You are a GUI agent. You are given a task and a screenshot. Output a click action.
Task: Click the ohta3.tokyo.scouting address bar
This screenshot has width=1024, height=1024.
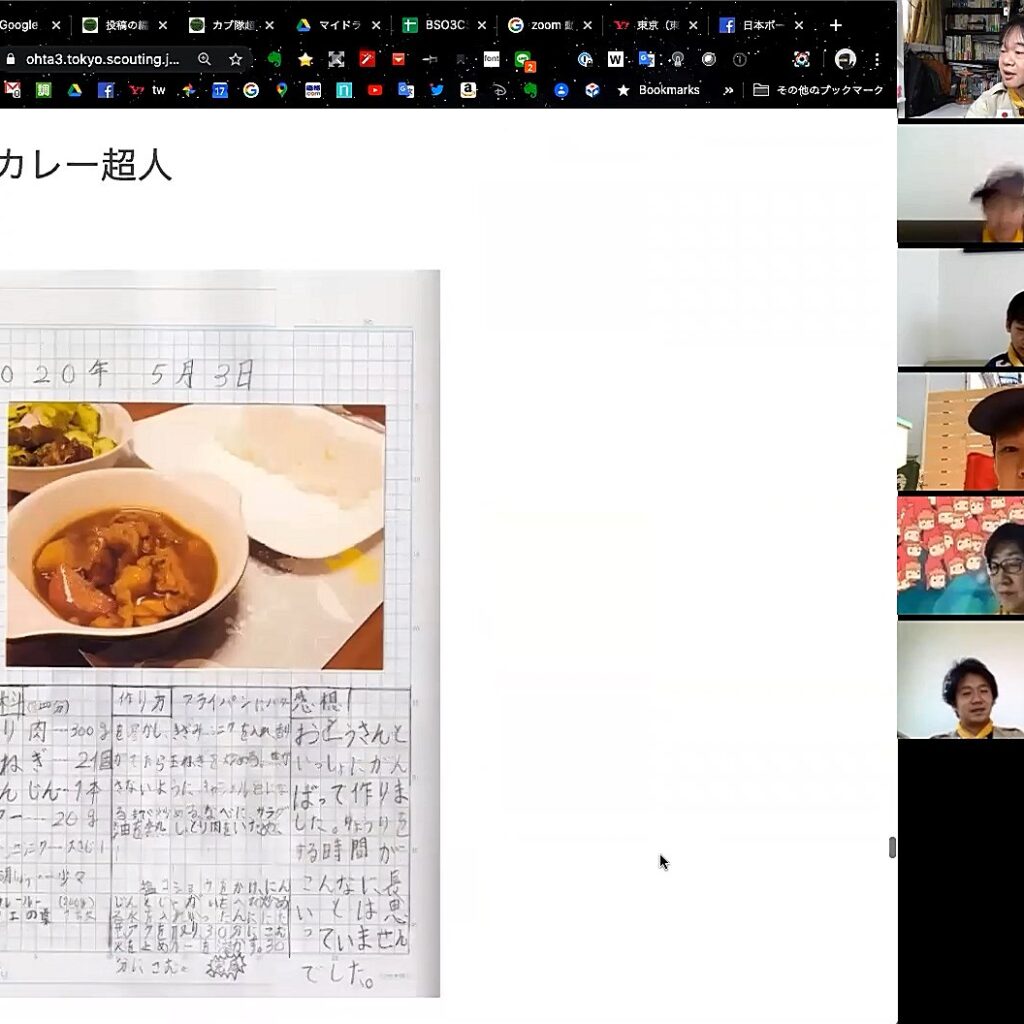click(x=103, y=59)
